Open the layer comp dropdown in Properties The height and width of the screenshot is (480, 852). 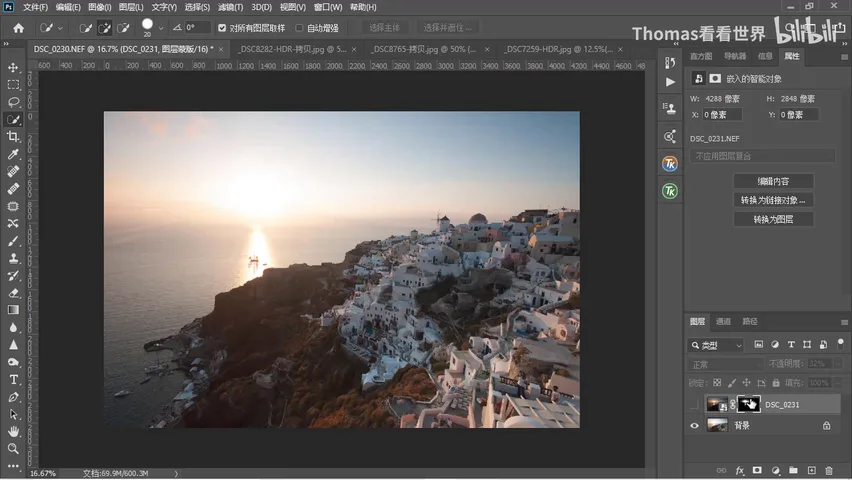pyautogui.click(x=762, y=156)
